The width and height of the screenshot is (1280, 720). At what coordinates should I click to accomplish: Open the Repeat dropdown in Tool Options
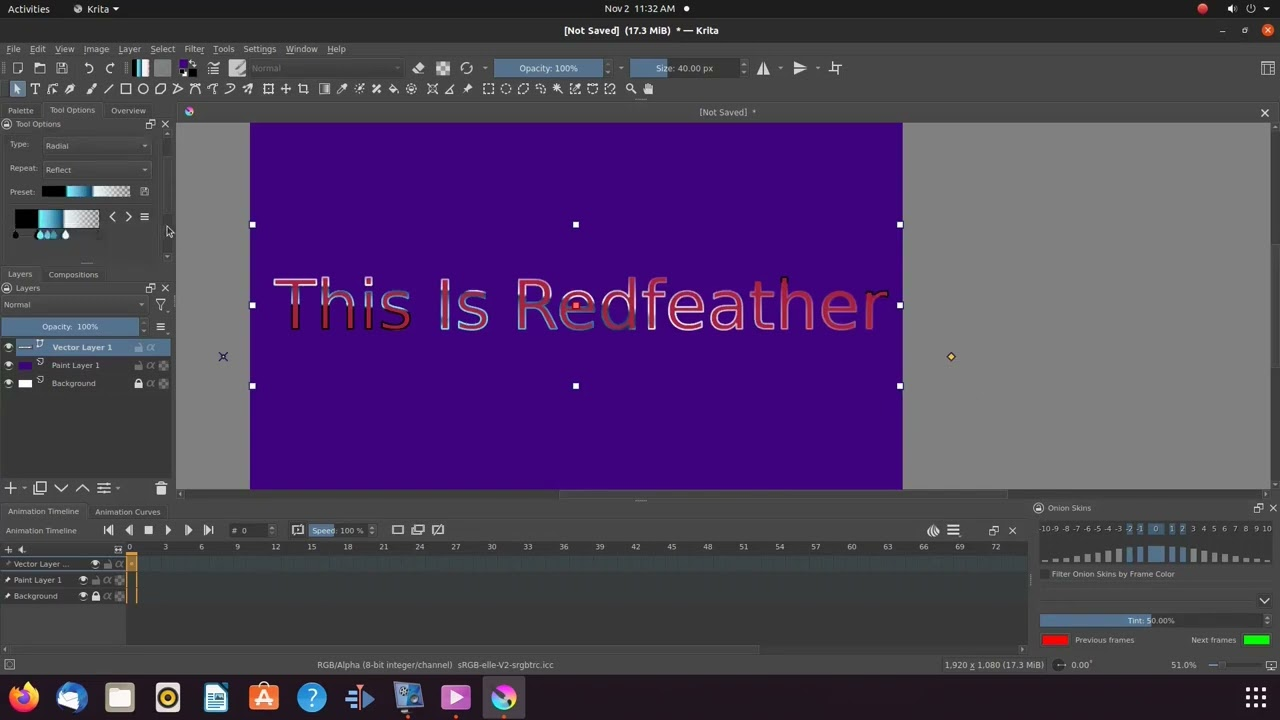pos(95,169)
